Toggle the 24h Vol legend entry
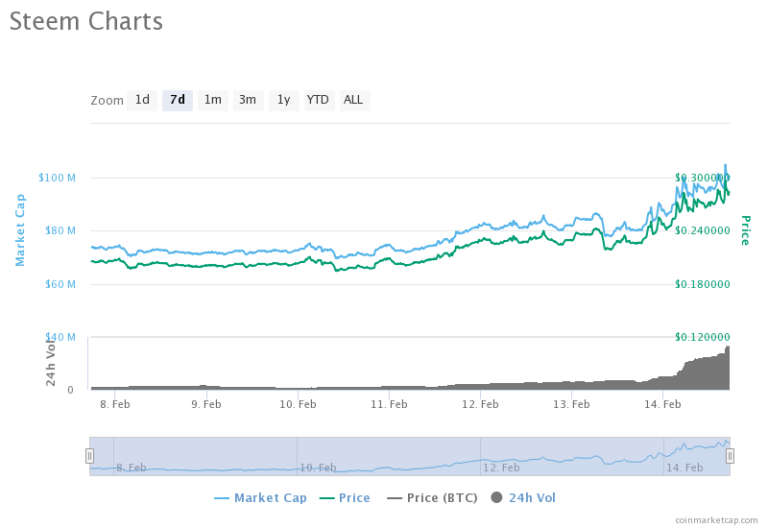Image resolution: width=768 pixels, height=528 pixels. [x=523, y=498]
